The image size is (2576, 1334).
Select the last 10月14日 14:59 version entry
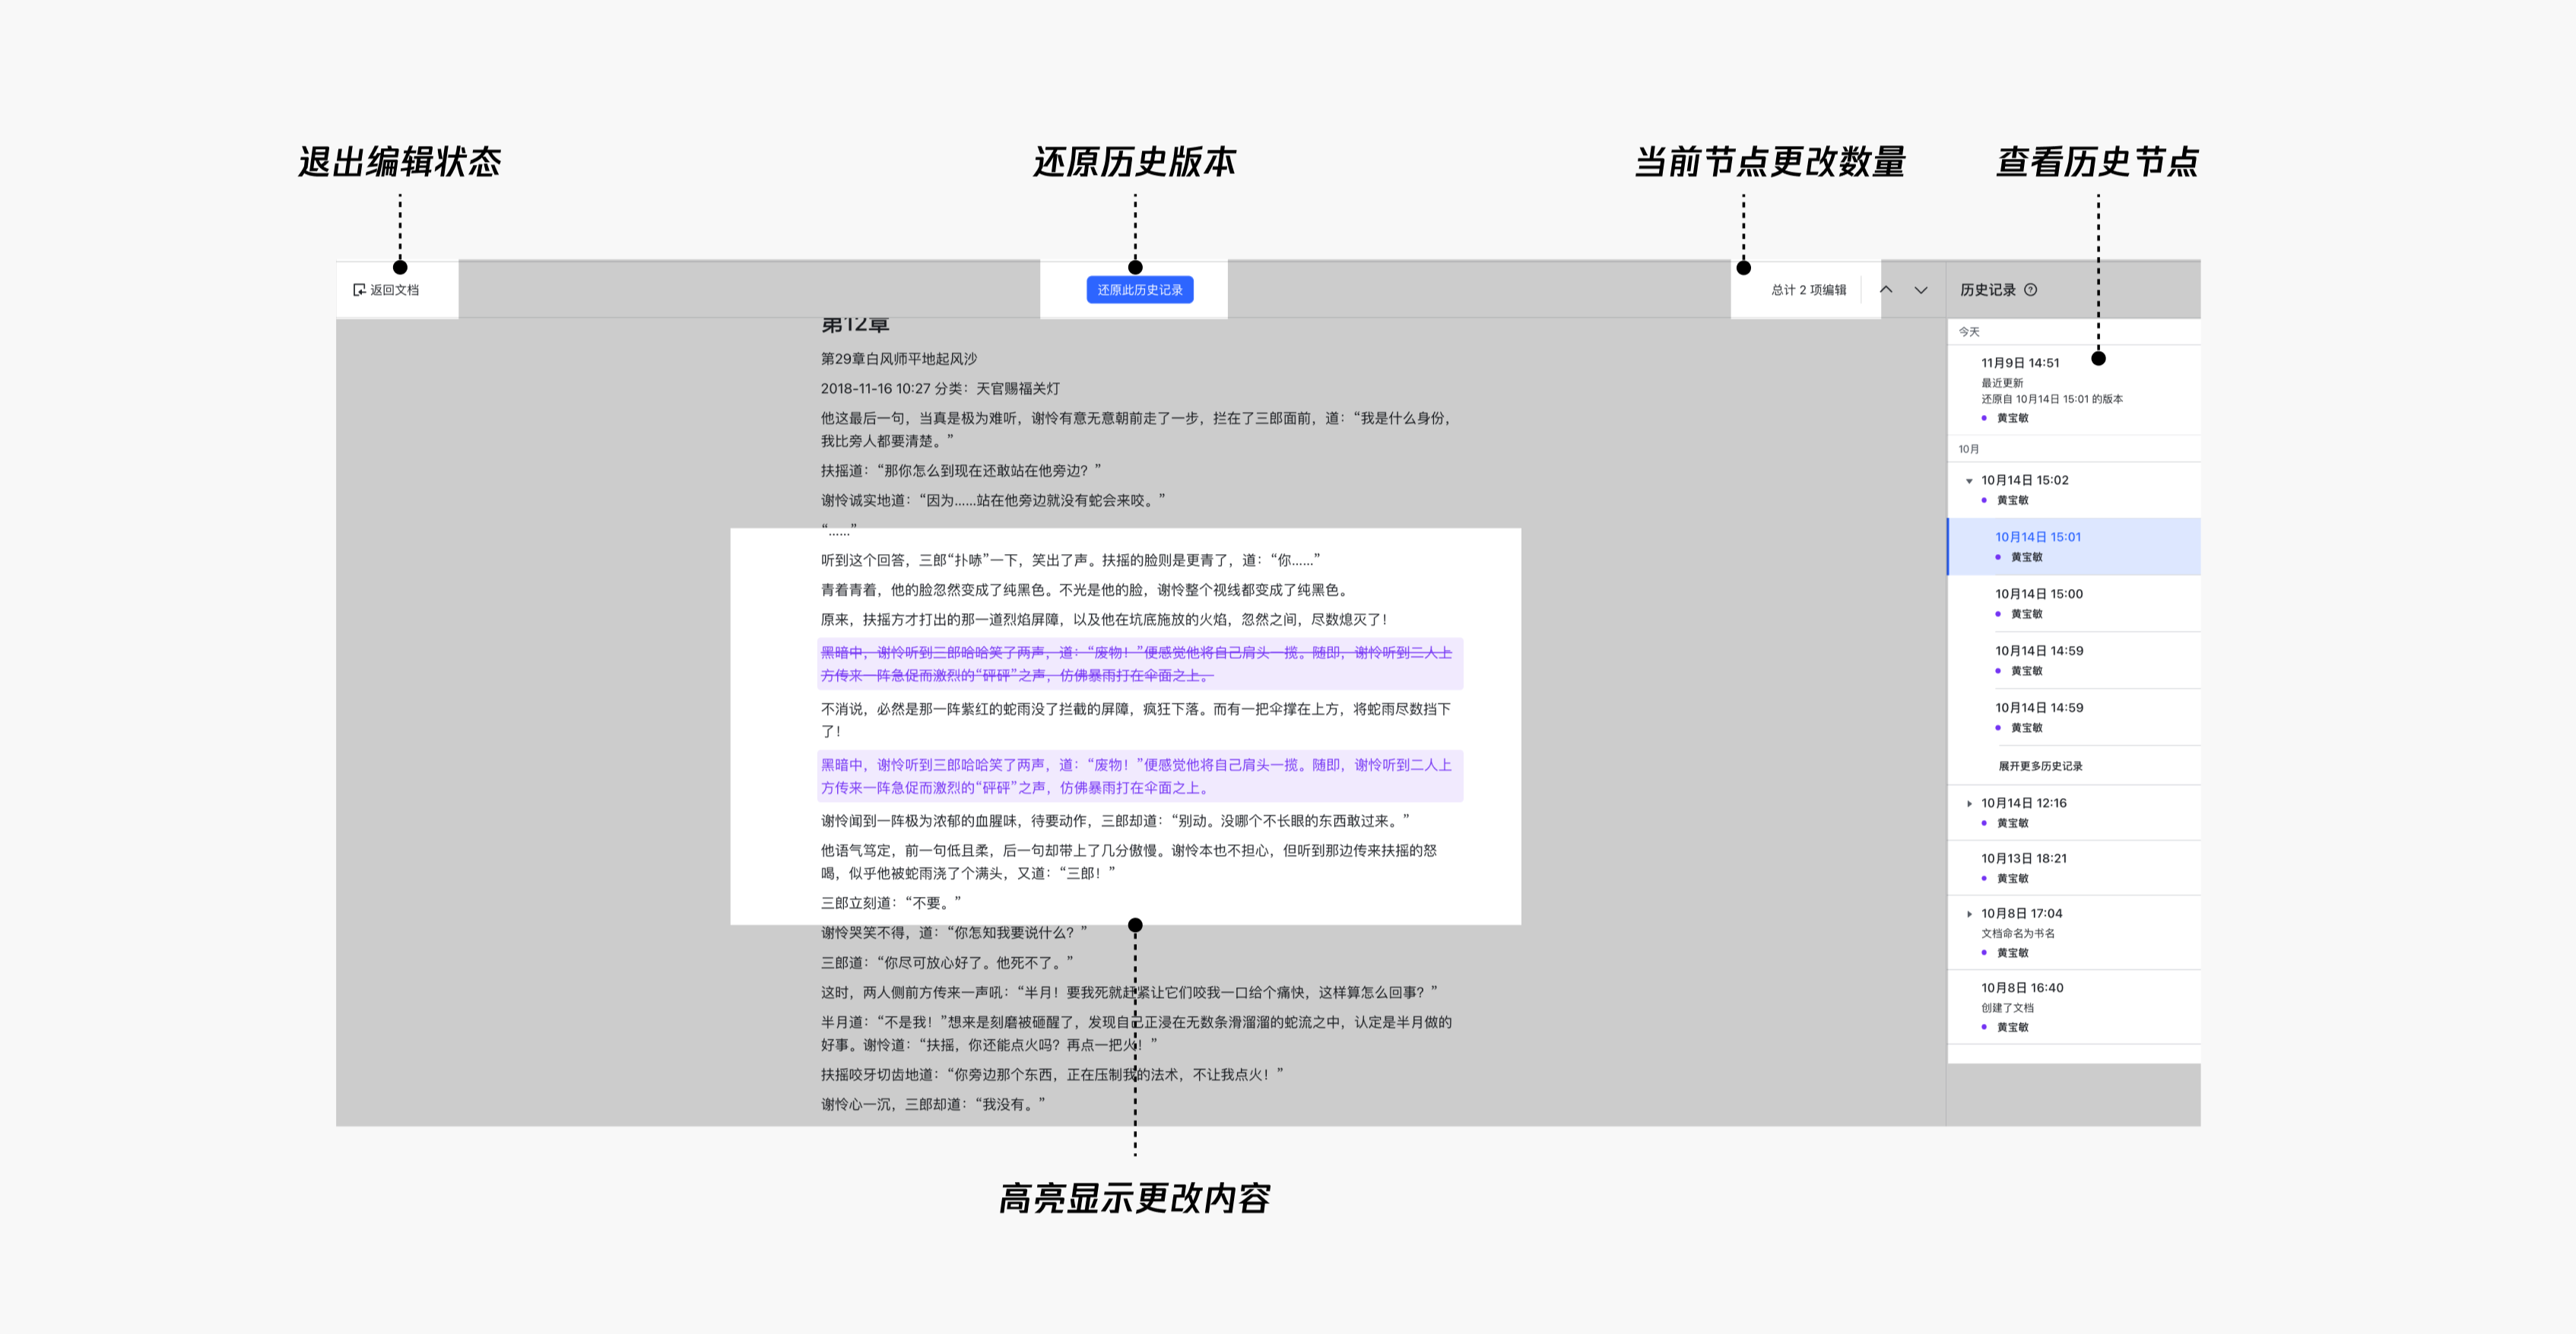[2039, 708]
